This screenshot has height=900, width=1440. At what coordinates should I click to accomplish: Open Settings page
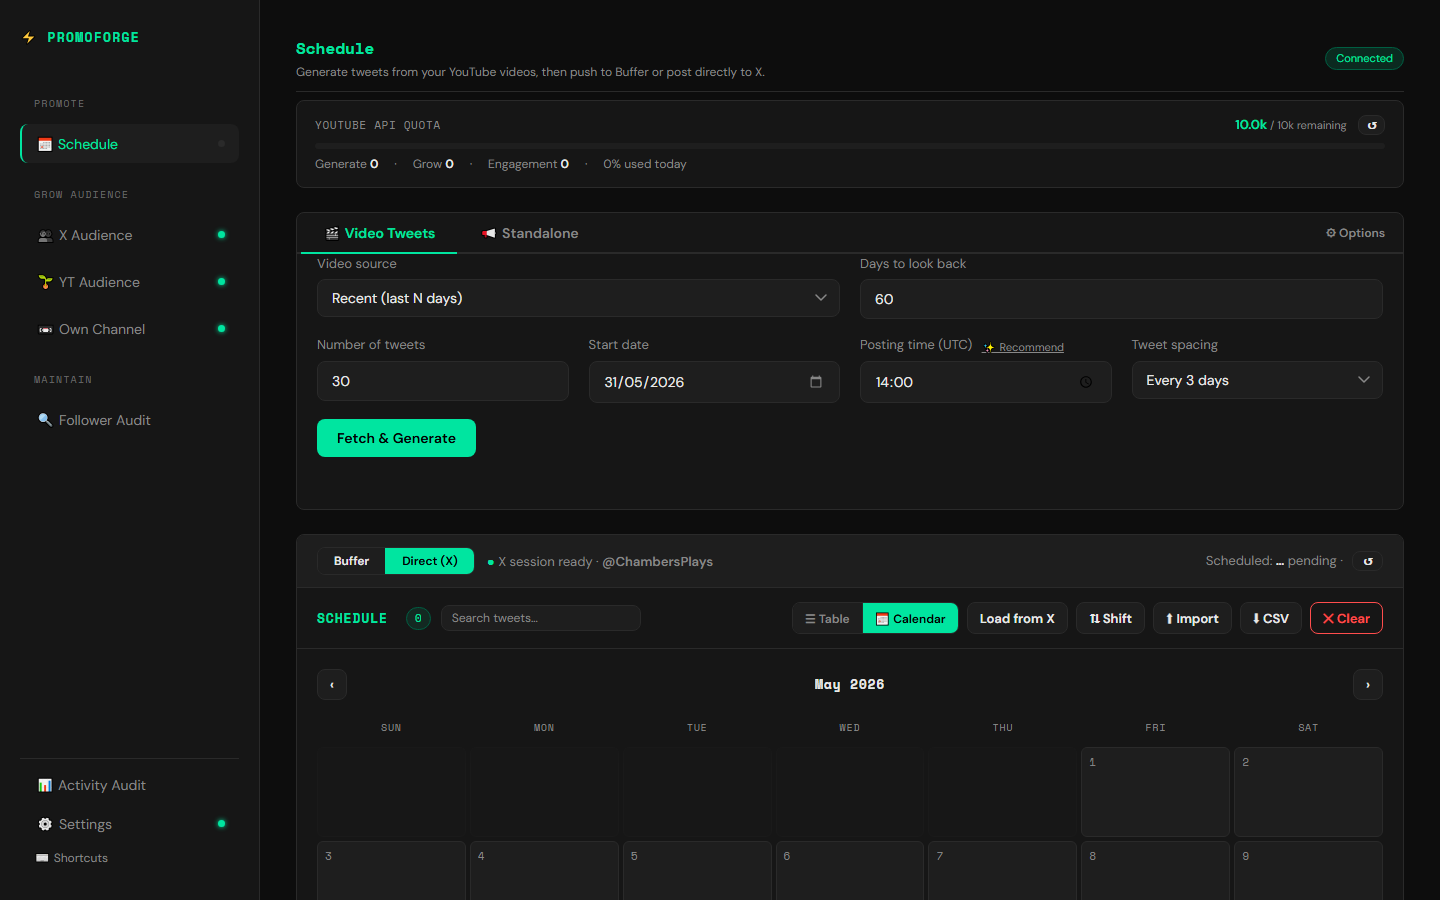pos(129,824)
